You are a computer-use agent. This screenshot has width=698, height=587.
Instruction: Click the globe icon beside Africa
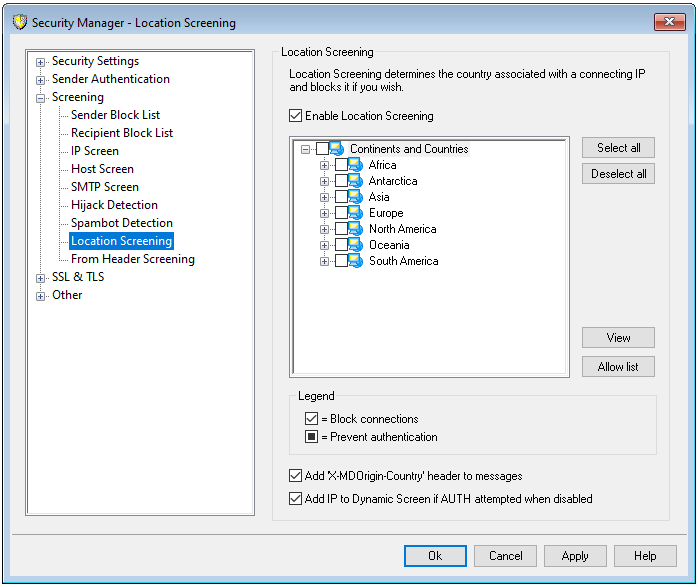(x=356, y=165)
